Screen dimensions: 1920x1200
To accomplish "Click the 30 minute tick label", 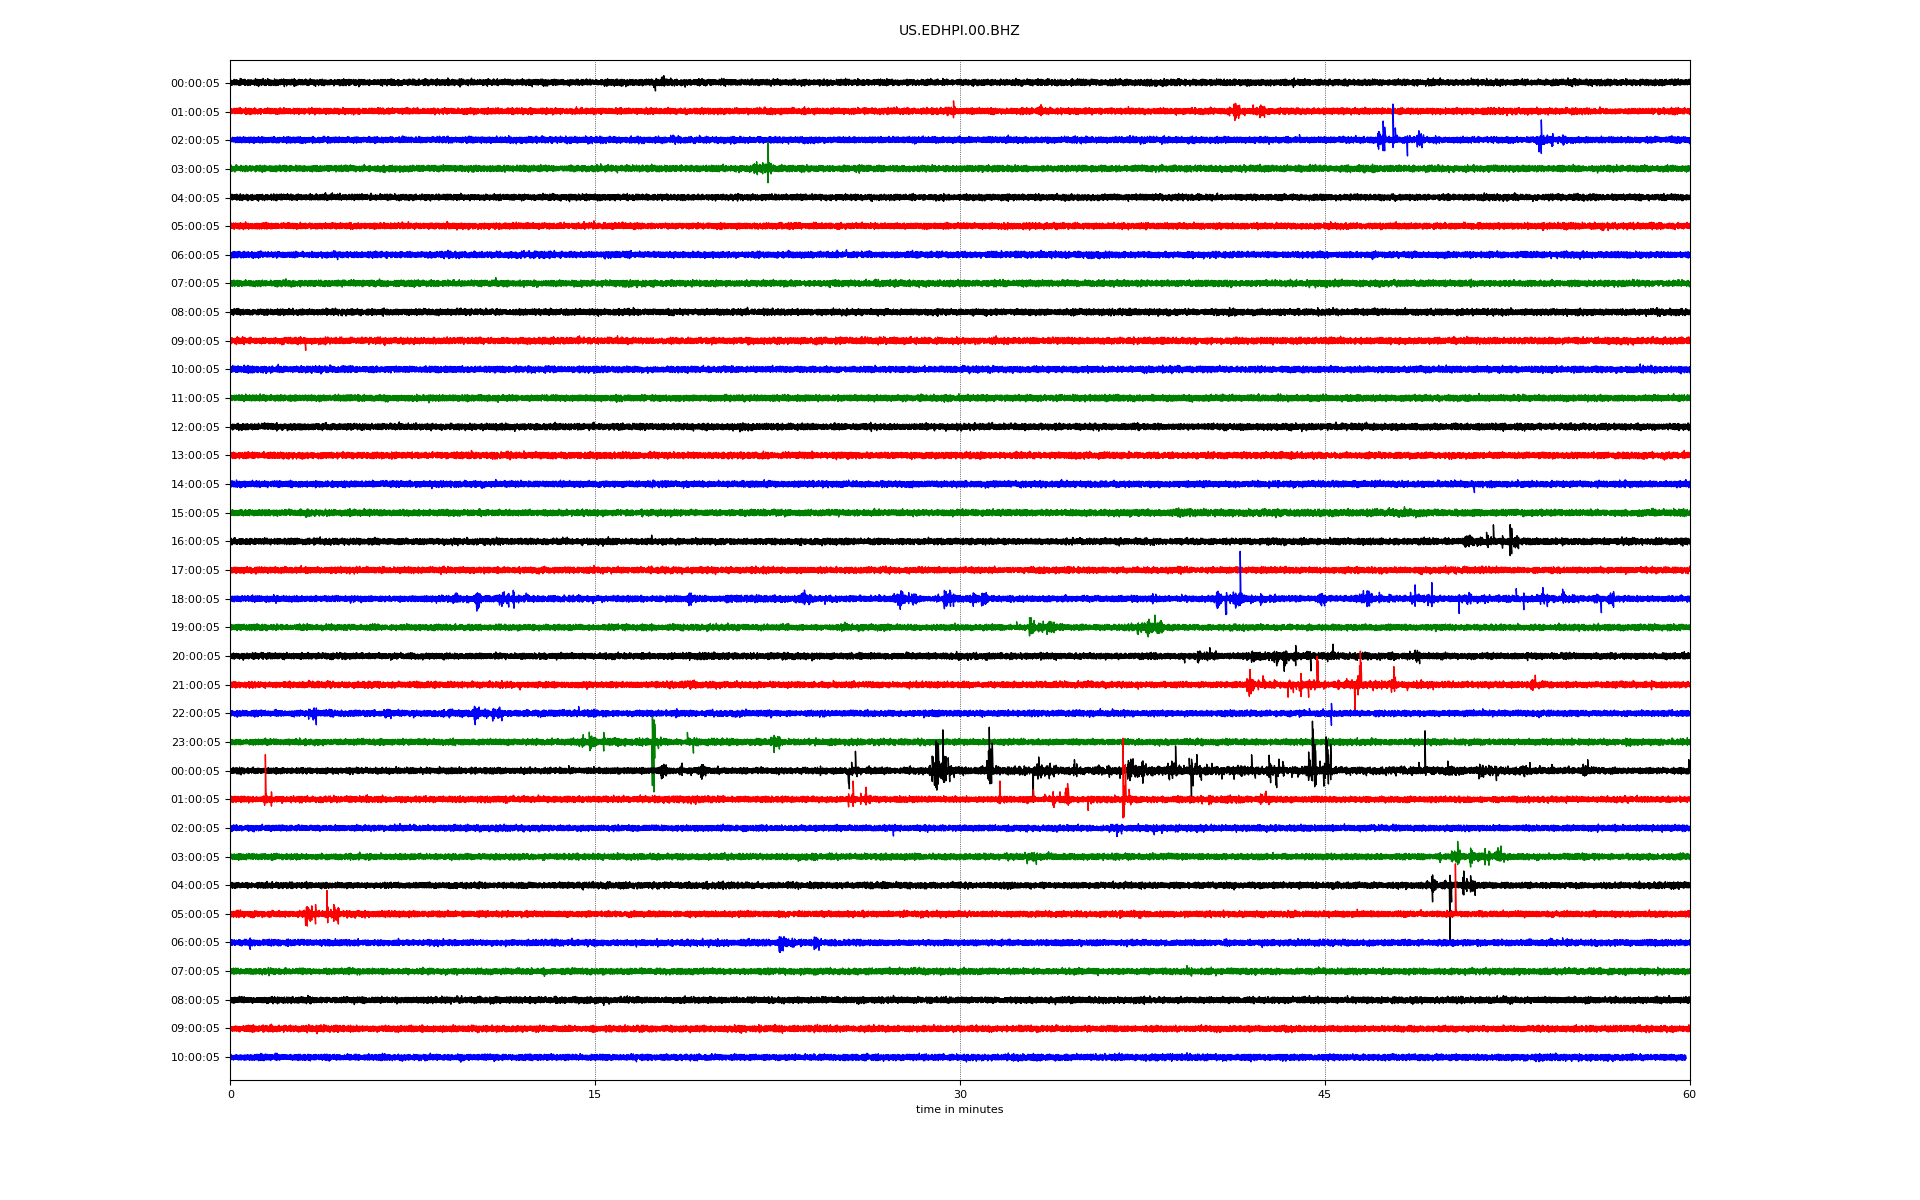I will pyautogui.click(x=960, y=1094).
